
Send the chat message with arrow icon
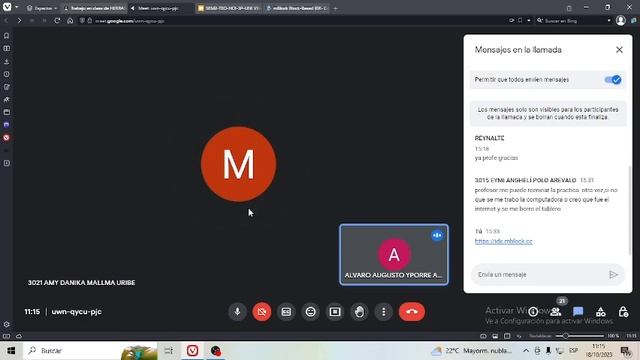[x=613, y=275]
